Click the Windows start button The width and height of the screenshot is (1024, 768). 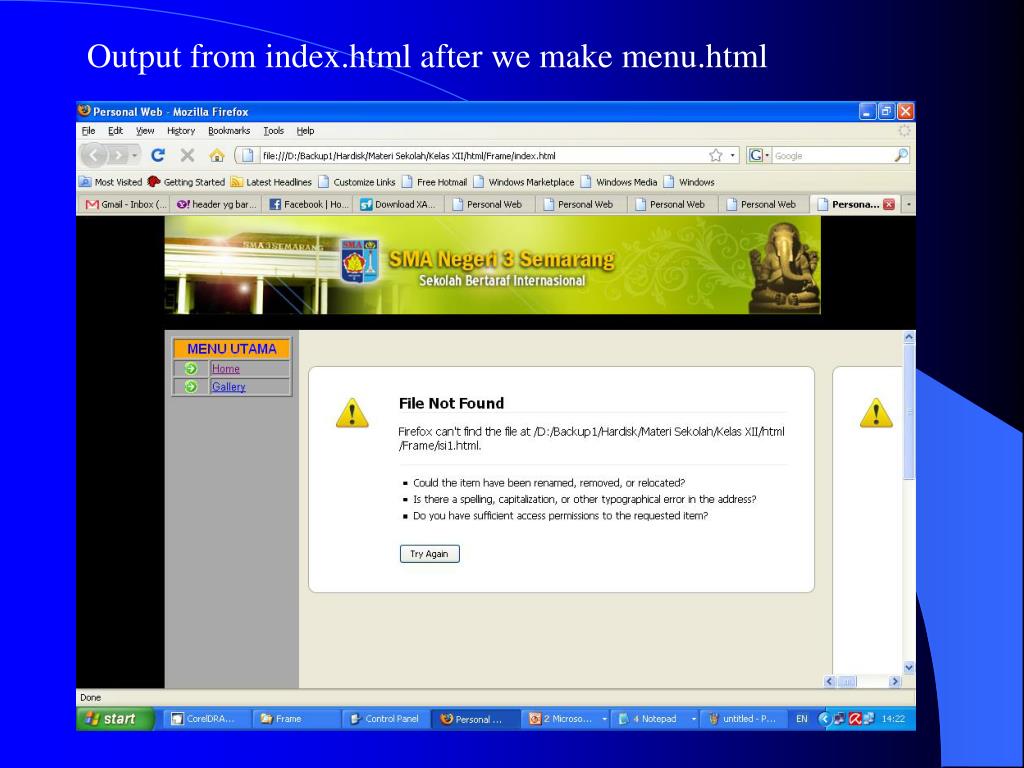116,718
